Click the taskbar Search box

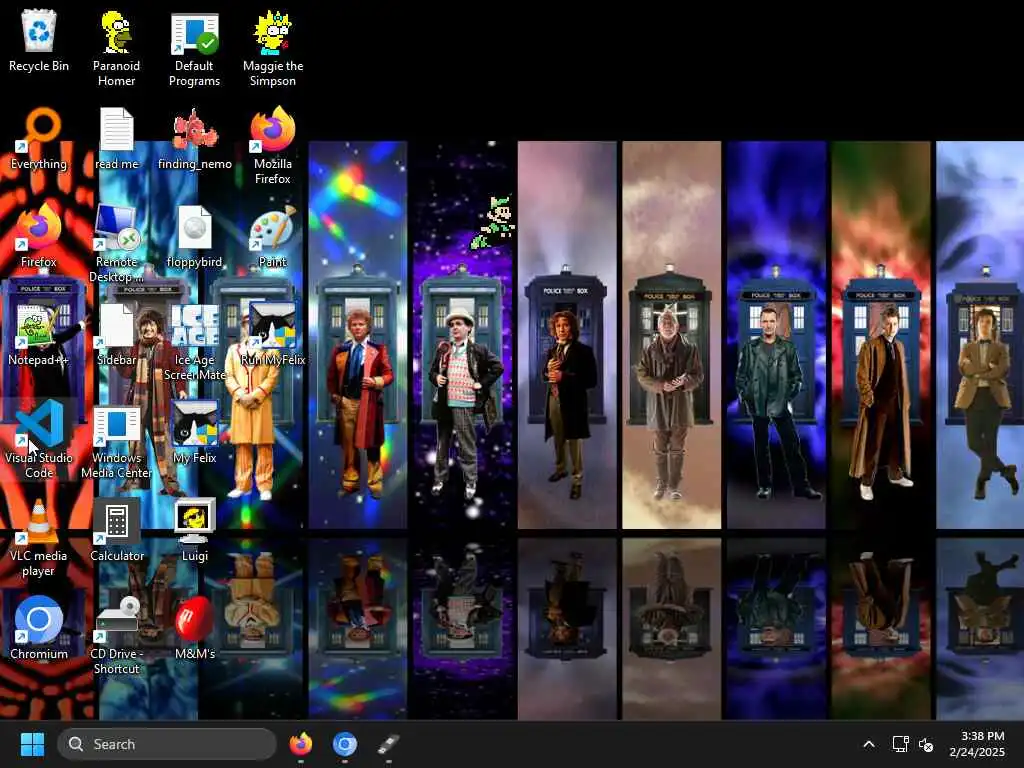[167, 744]
